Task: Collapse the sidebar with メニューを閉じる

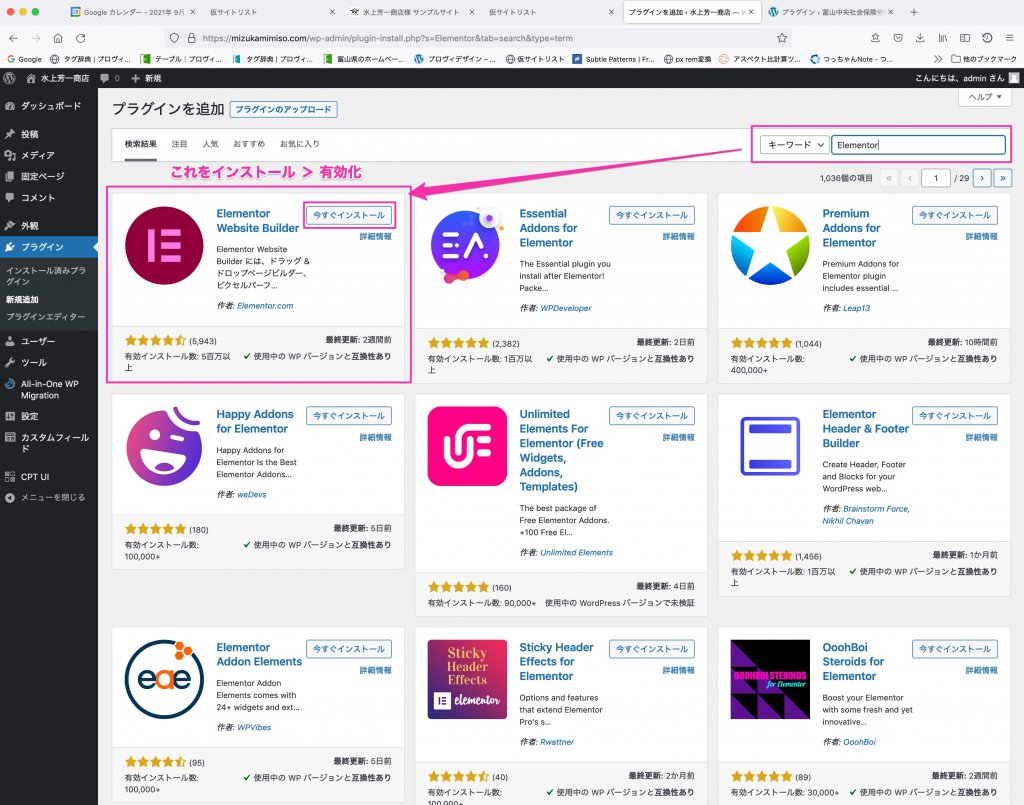Action: pyautogui.click(x=52, y=497)
